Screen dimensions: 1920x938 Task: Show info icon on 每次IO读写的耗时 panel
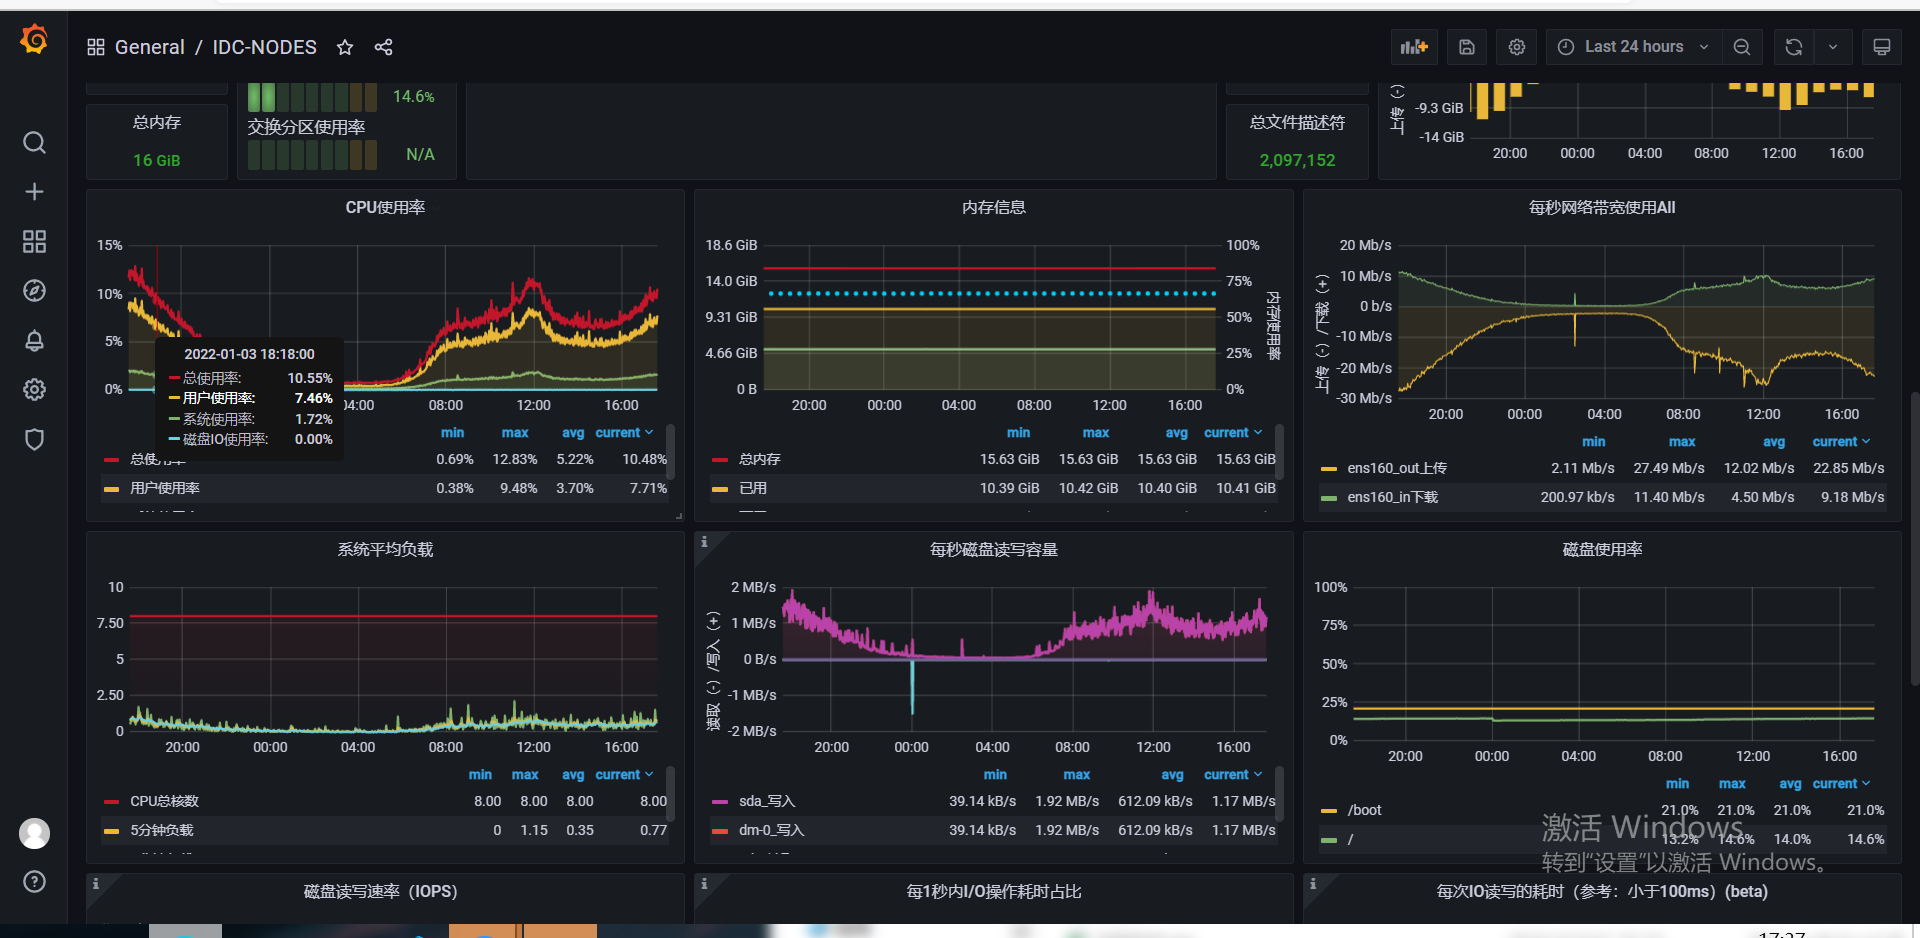point(1313,884)
